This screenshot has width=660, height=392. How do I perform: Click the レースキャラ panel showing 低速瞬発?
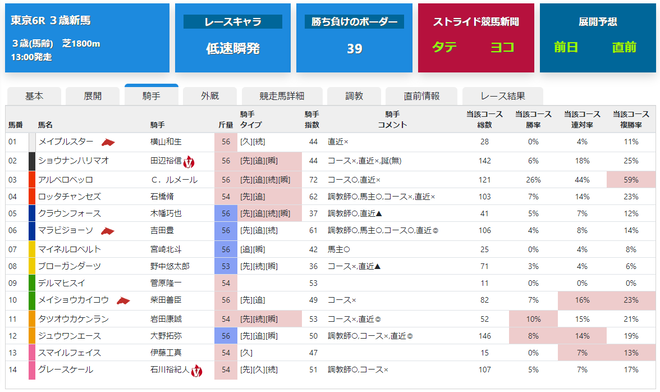pyautogui.click(x=233, y=38)
